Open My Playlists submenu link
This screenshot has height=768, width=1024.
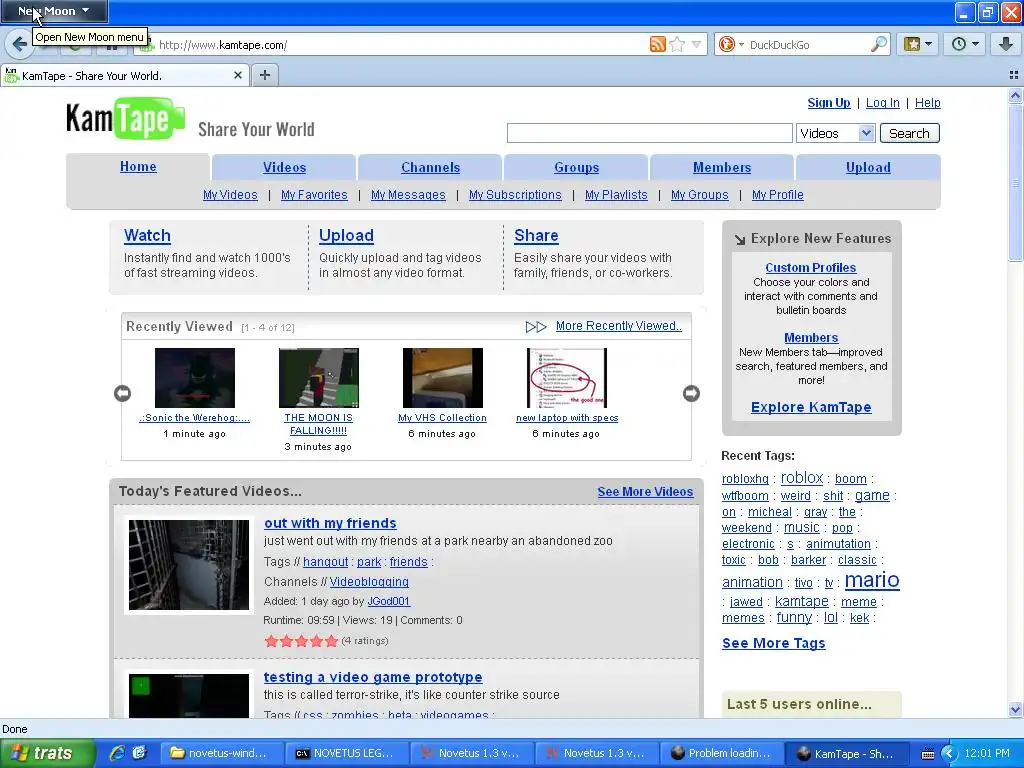pyautogui.click(x=616, y=195)
